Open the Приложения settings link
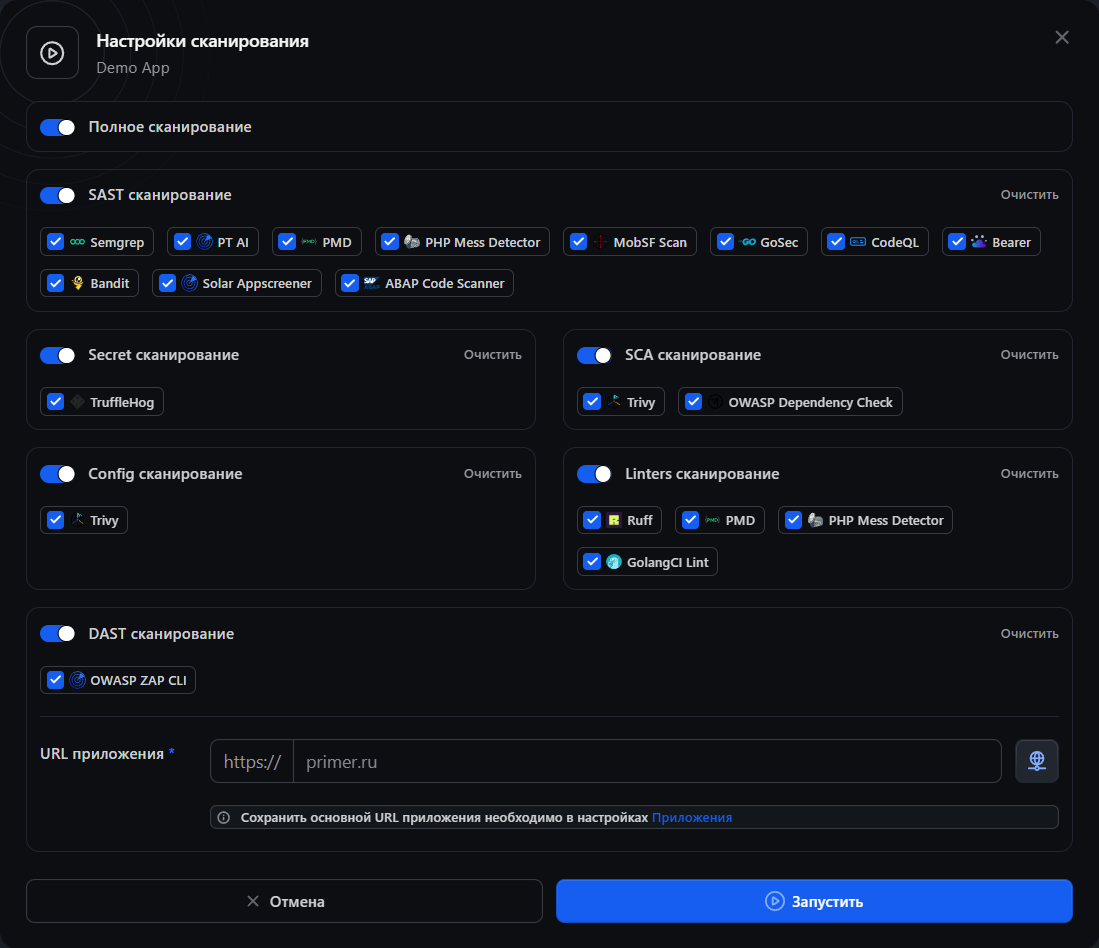Viewport: 1099px width, 948px height. click(x=692, y=818)
